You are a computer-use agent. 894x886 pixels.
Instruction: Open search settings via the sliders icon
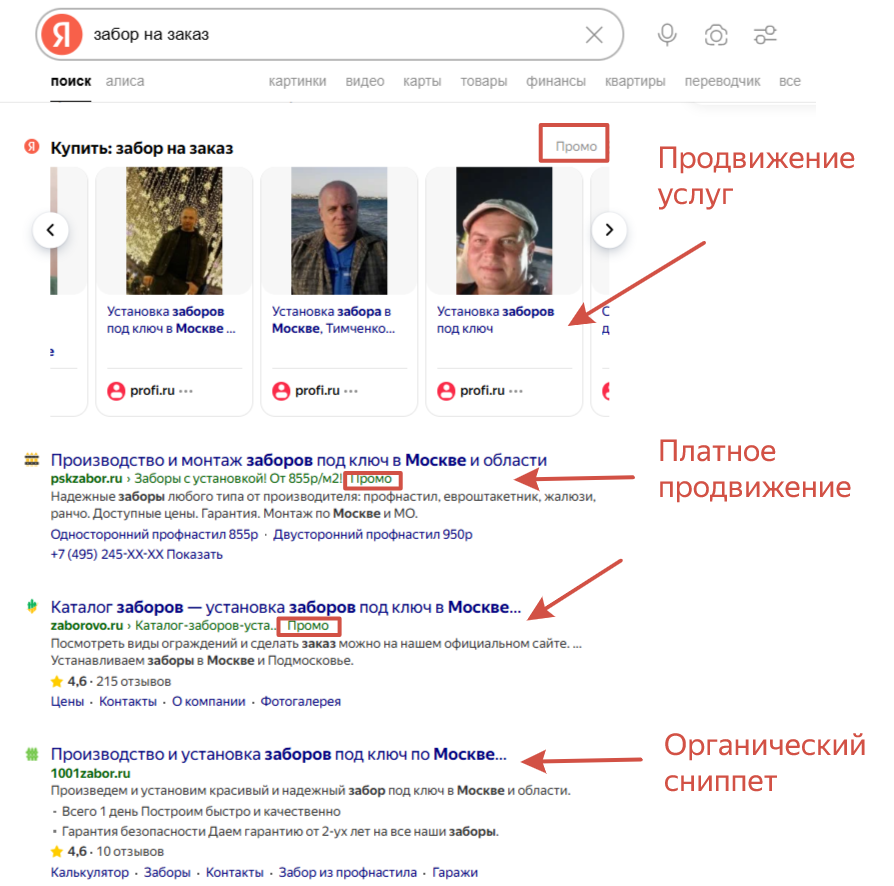(x=765, y=35)
